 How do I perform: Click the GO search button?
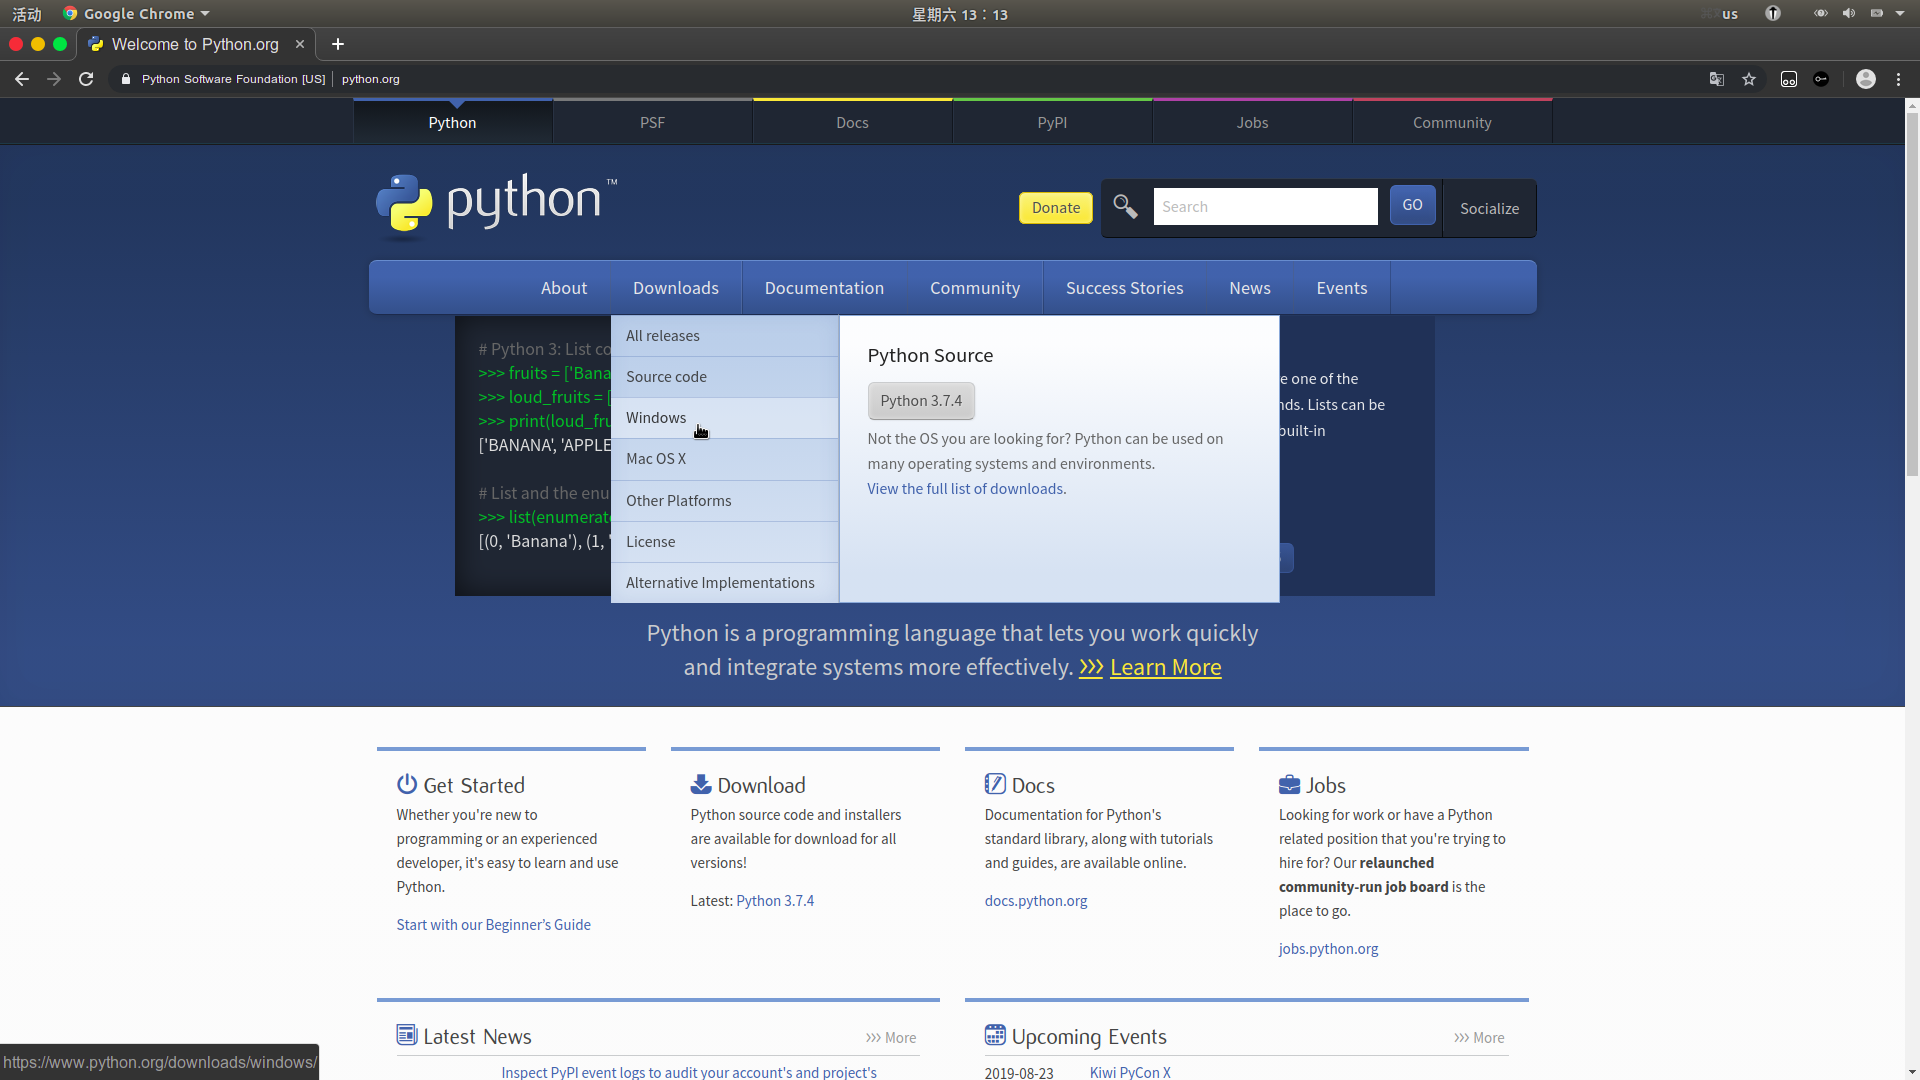coord(1412,205)
